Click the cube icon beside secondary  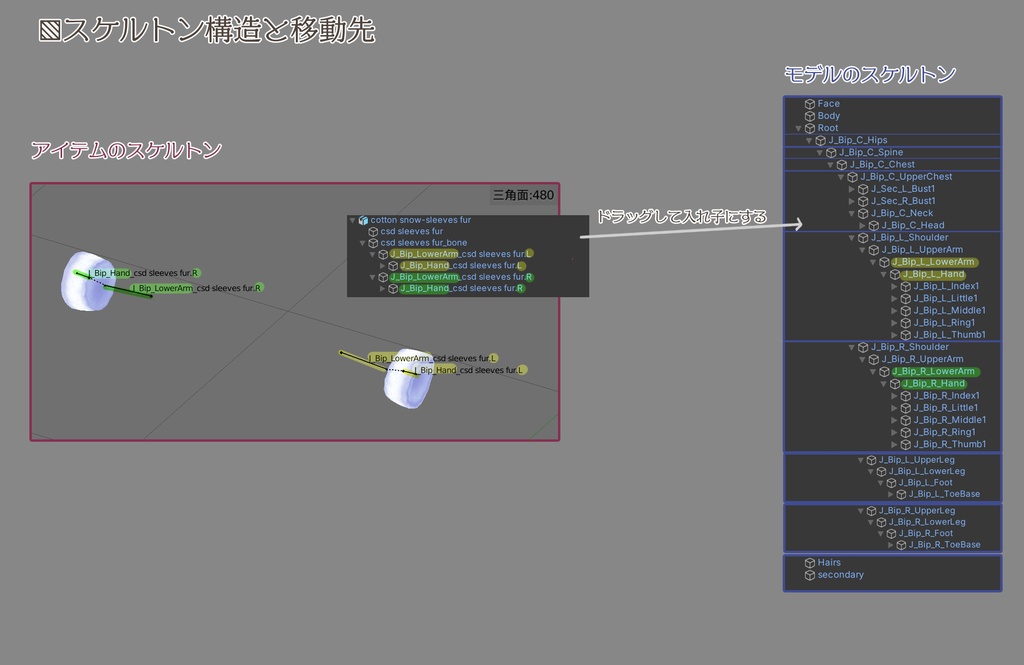click(x=810, y=576)
